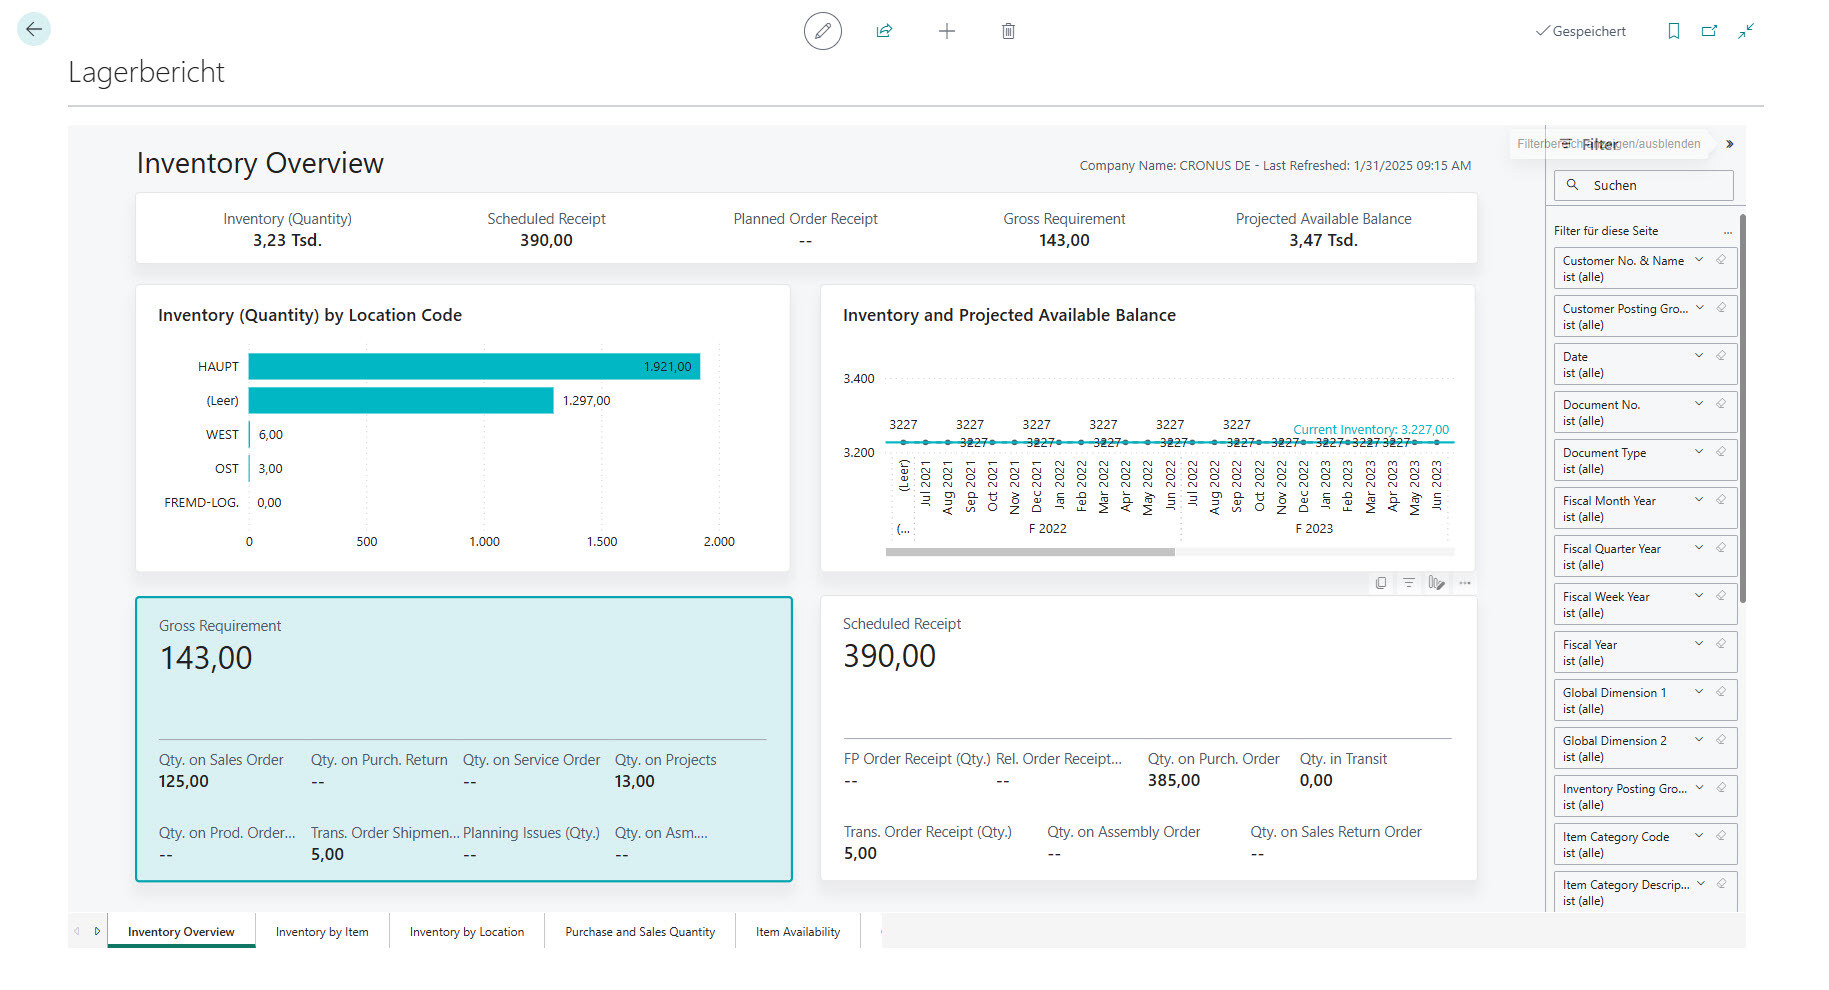The image size is (1829, 990).
Task: Expand the Fiscal Year filter
Action: [1699, 644]
